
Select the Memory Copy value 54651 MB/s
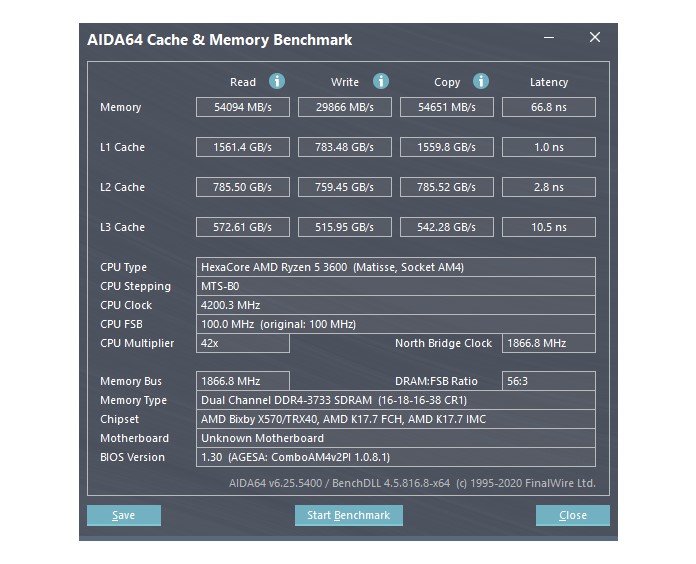click(x=447, y=107)
